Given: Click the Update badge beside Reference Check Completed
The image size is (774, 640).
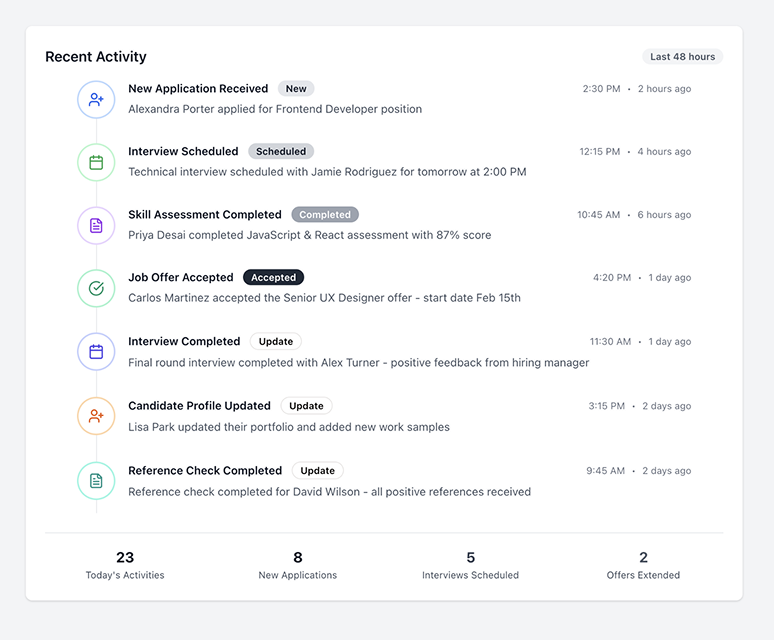Looking at the screenshot, I should [x=317, y=470].
